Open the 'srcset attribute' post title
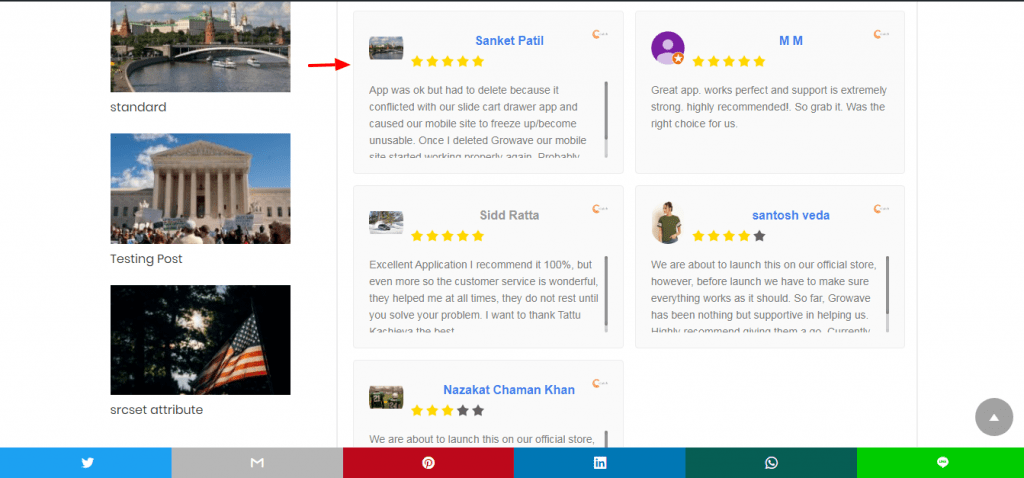This screenshot has height=478, width=1024. 157,410
